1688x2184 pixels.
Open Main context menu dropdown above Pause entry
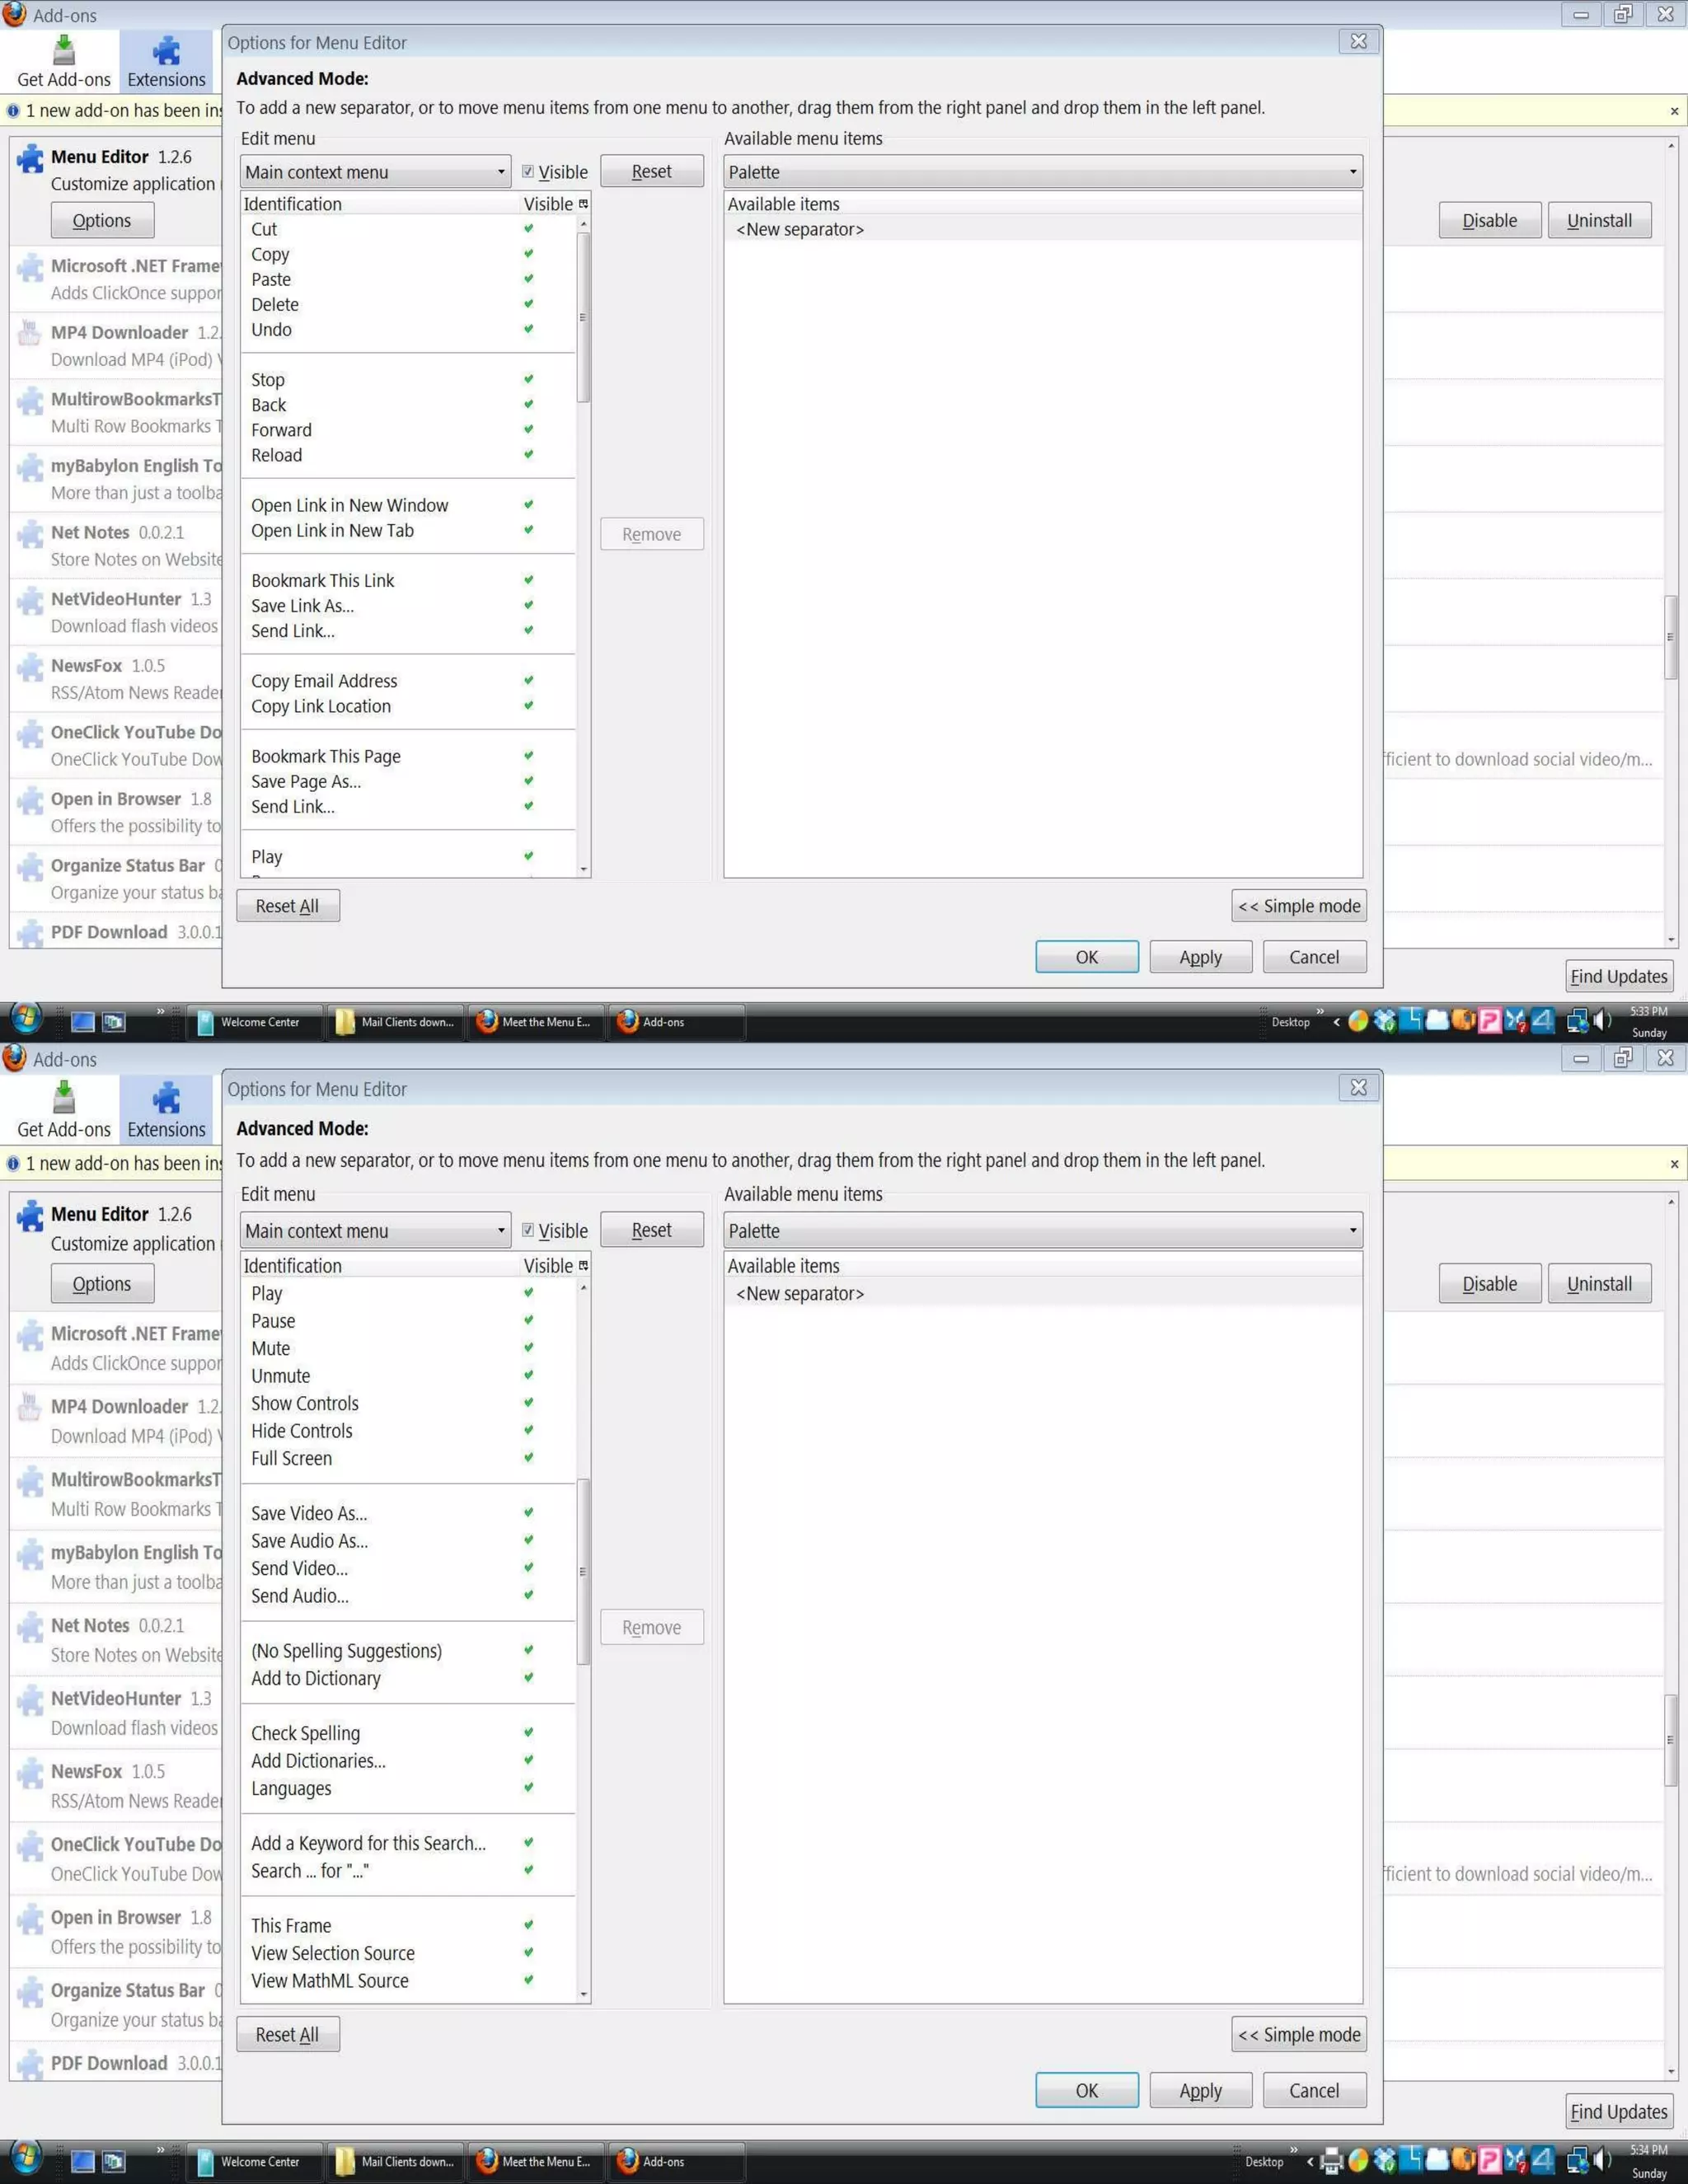(x=375, y=1231)
